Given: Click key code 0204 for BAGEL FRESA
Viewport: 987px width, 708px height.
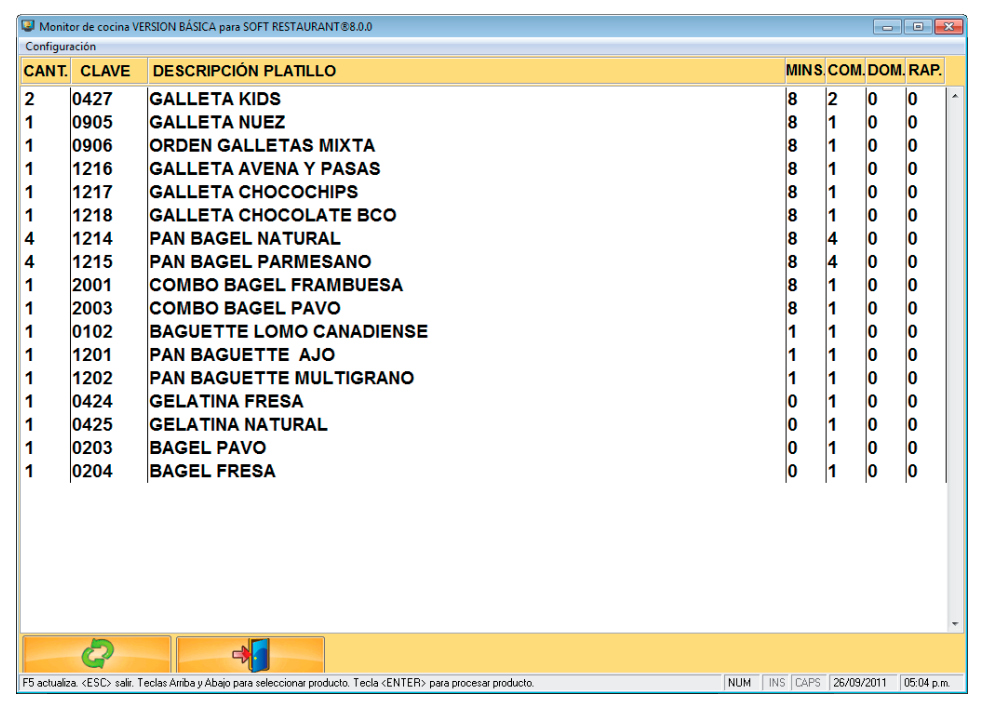Looking at the screenshot, I should click(x=92, y=471).
